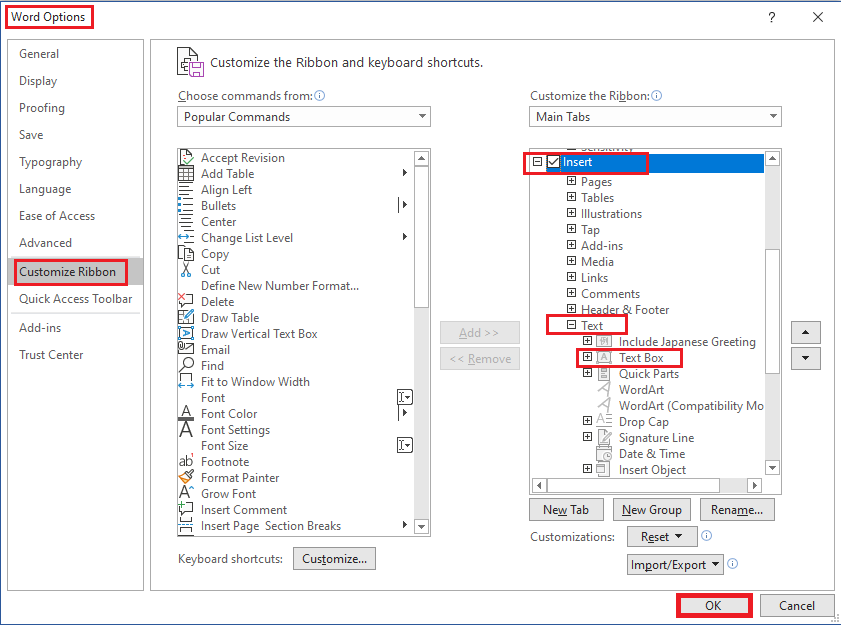
Task: Click the New Group button
Action: 652,510
